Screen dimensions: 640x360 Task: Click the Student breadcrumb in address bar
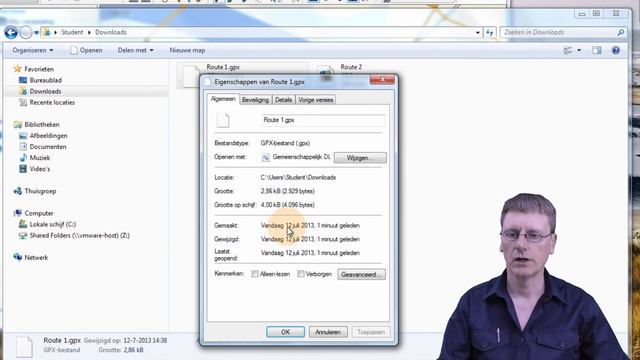(x=72, y=32)
